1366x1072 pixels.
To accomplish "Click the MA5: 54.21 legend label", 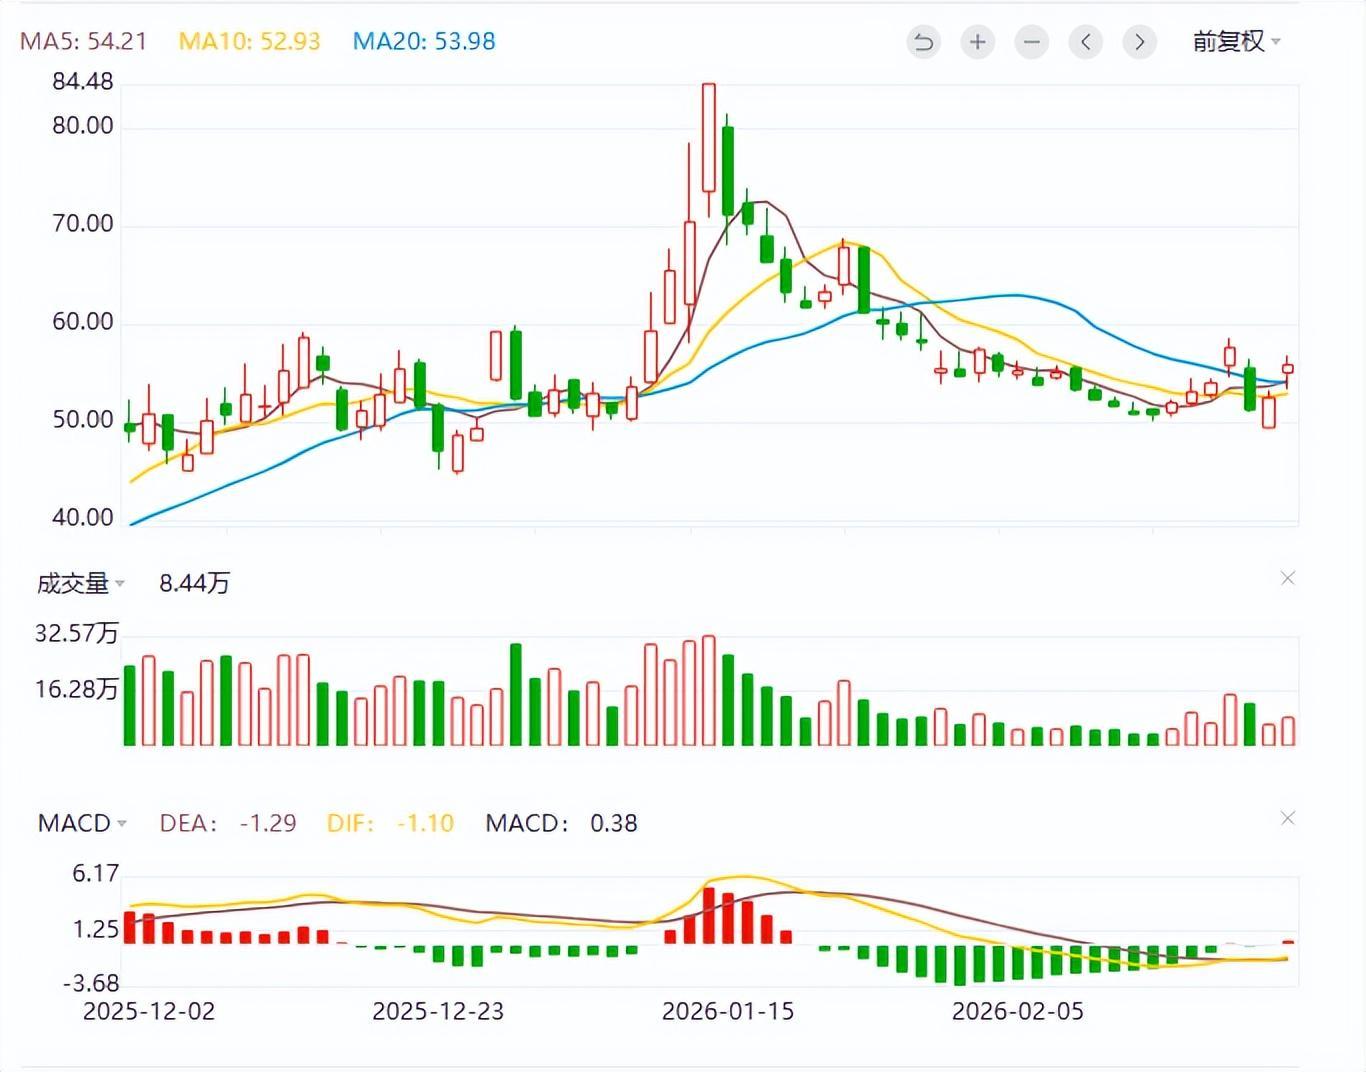I will [83, 42].
